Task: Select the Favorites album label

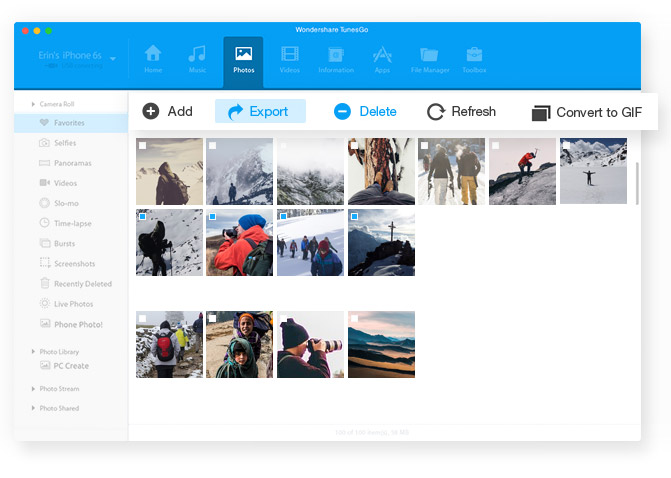Action: pyautogui.click(x=69, y=123)
